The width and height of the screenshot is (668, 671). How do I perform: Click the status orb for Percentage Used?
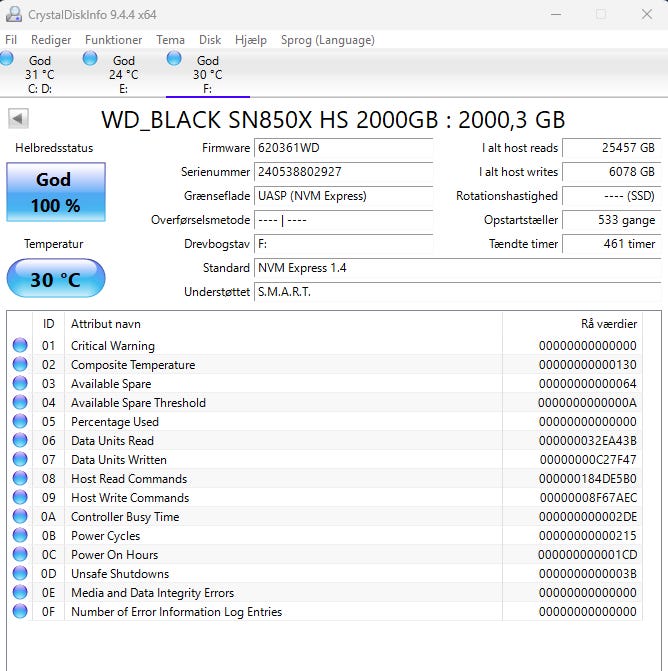[20, 421]
